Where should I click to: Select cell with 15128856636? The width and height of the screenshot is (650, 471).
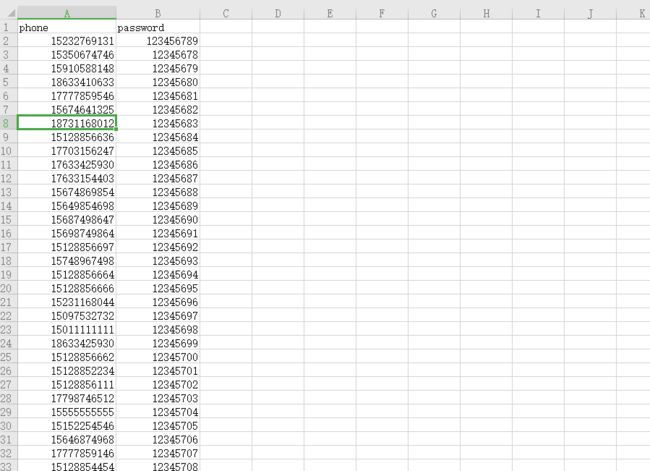[x=67, y=137]
